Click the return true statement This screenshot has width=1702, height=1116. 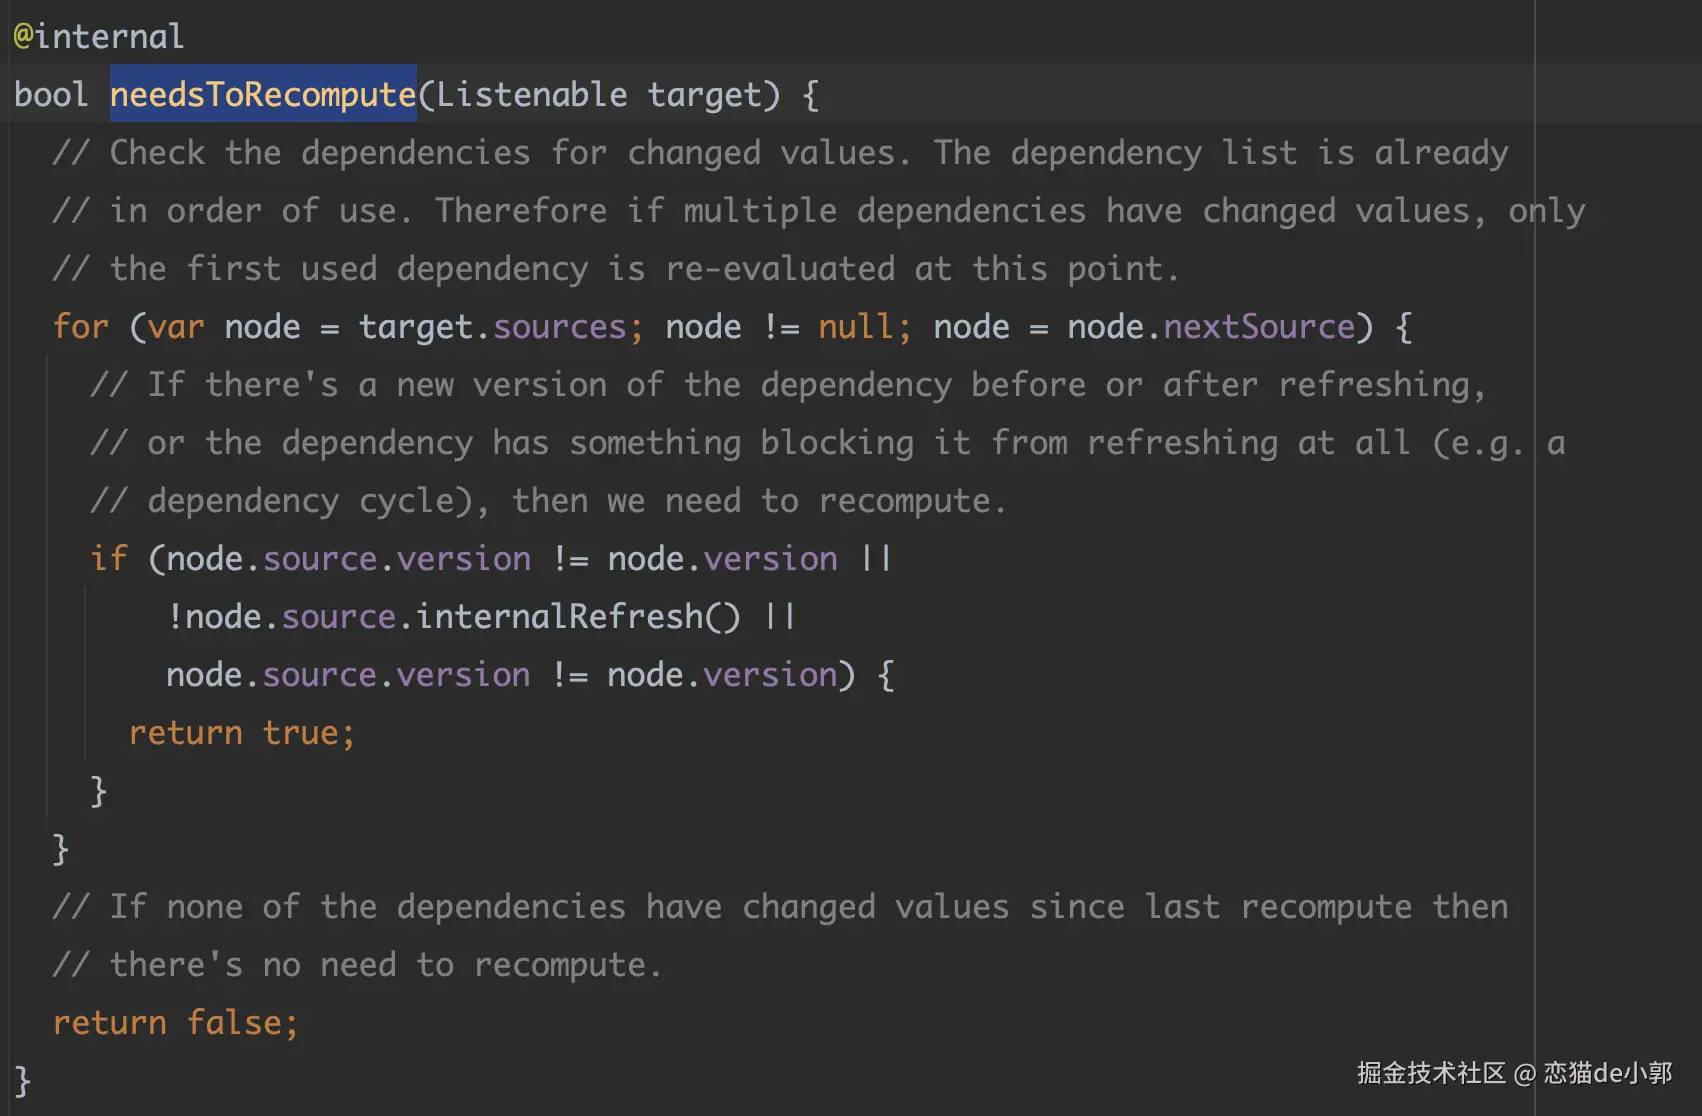point(241,733)
